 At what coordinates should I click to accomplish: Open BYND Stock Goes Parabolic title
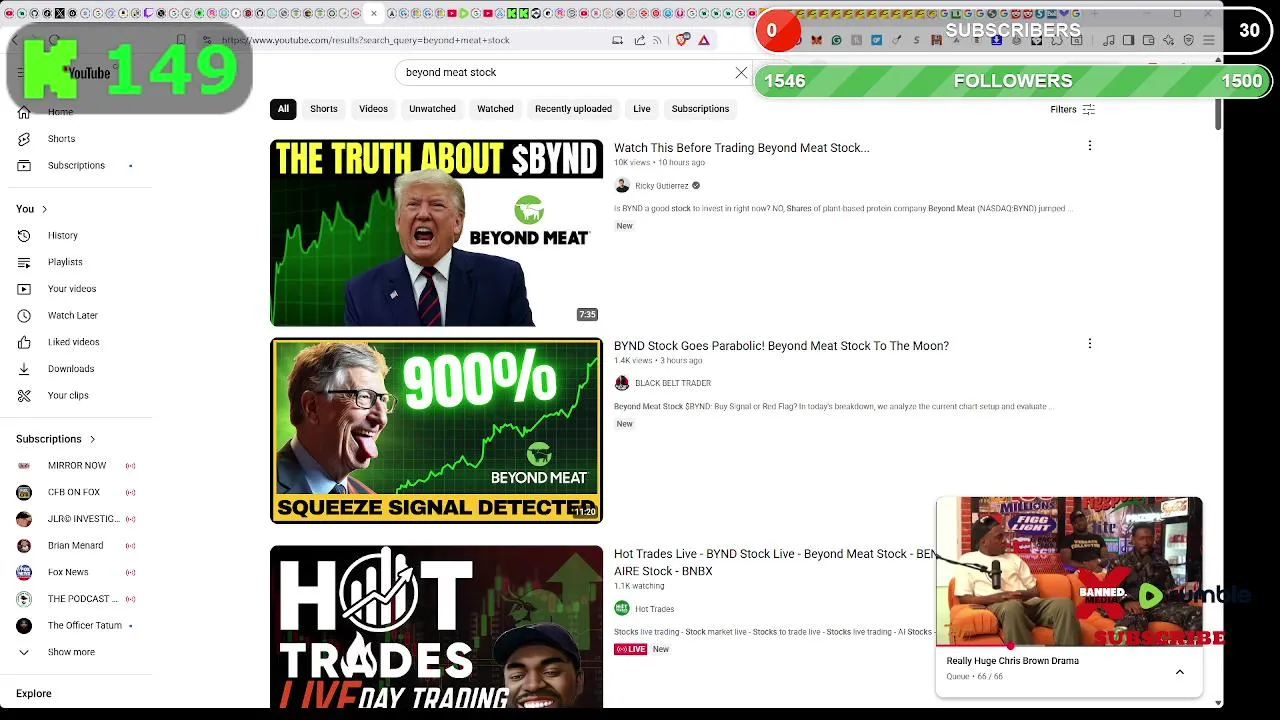(781, 346)
